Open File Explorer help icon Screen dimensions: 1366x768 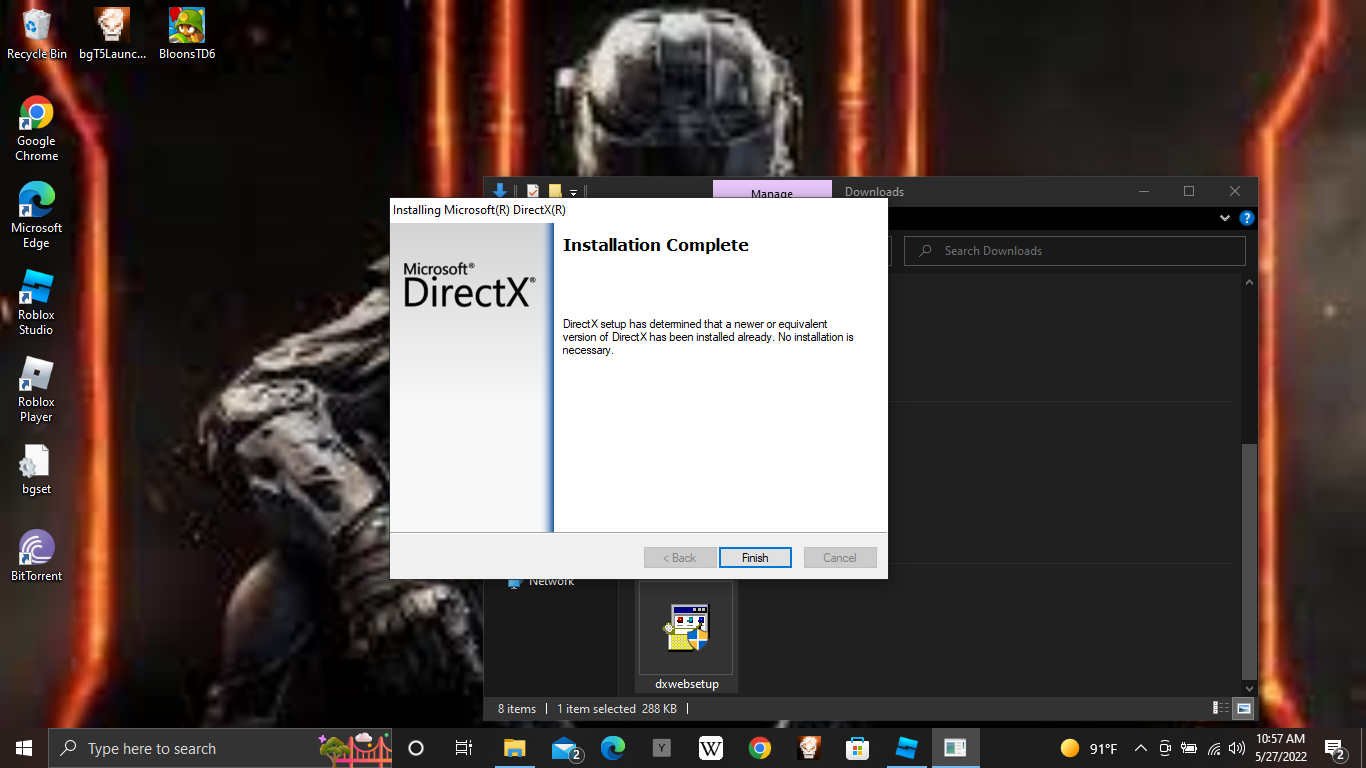pos(1246,218)
